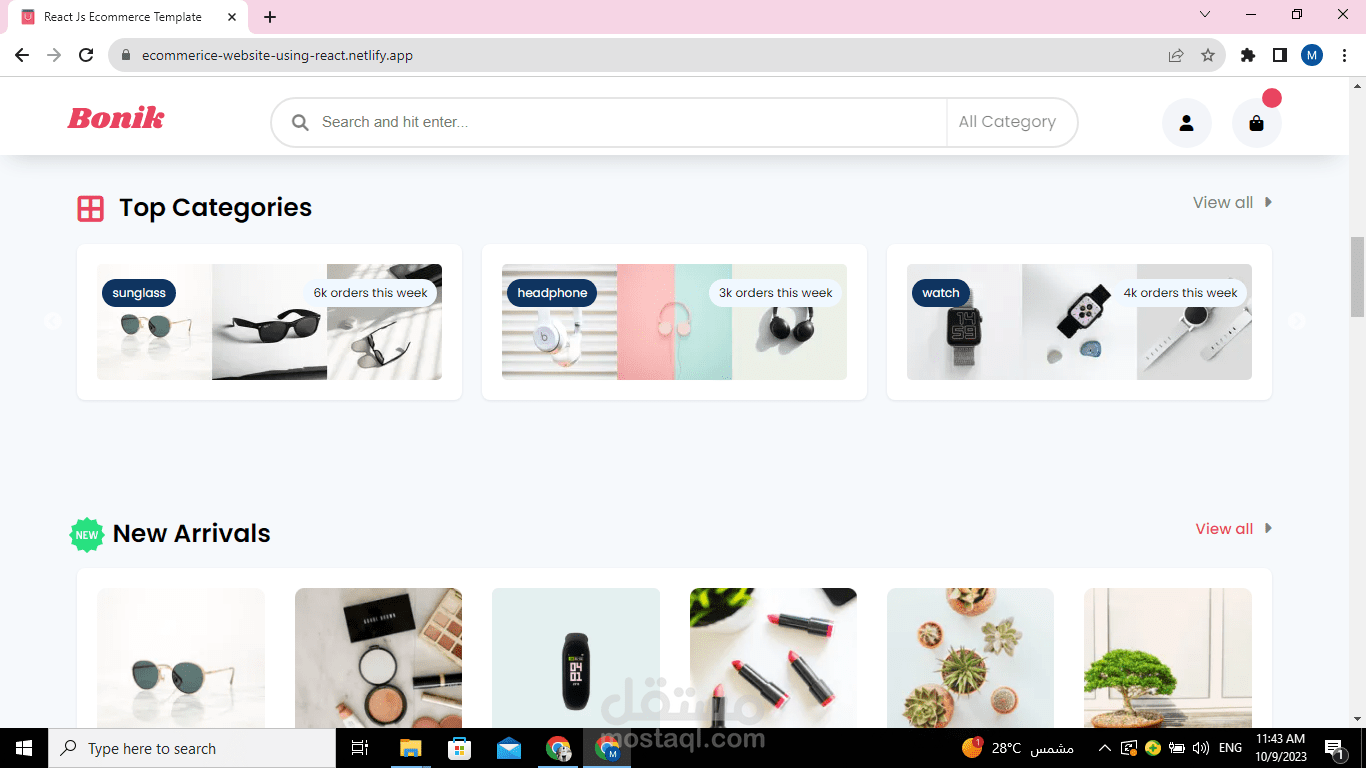1366x768 pixels.
Task: Open Chrome profile avatar M
Action: pos(1312,55)
